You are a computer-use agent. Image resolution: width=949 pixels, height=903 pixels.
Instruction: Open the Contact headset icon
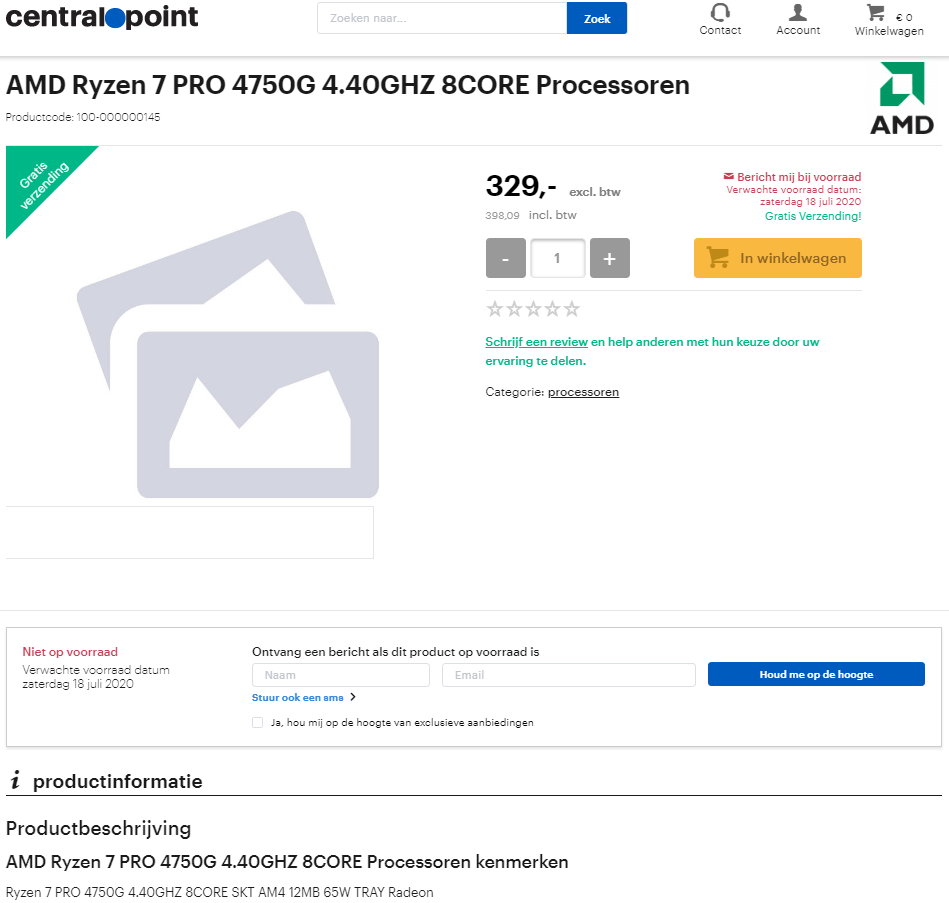[x=720, y=12]
